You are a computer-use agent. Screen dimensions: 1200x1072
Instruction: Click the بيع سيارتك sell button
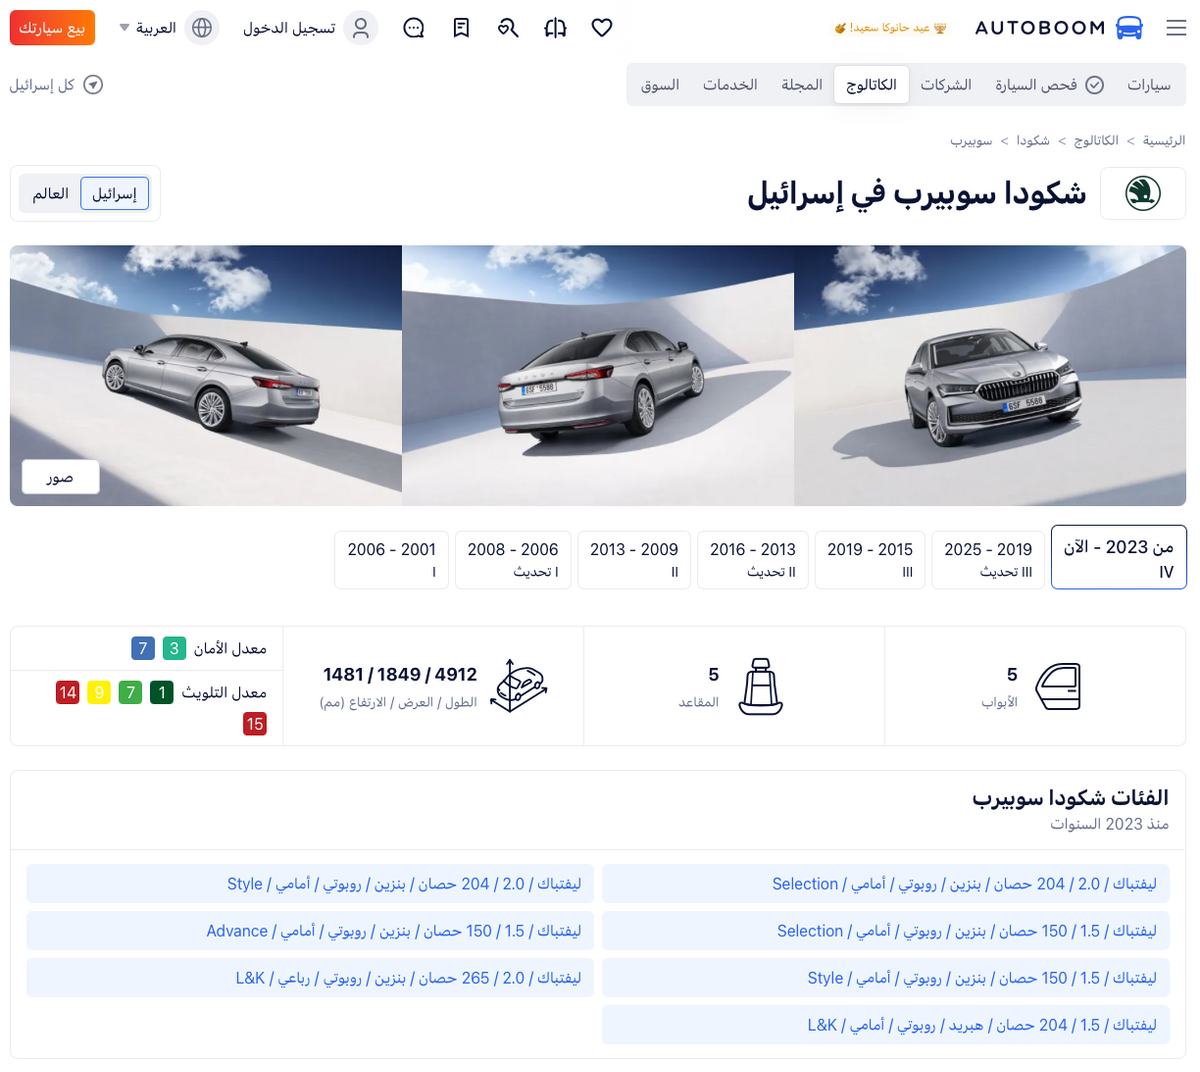click(x=52, y=28)
